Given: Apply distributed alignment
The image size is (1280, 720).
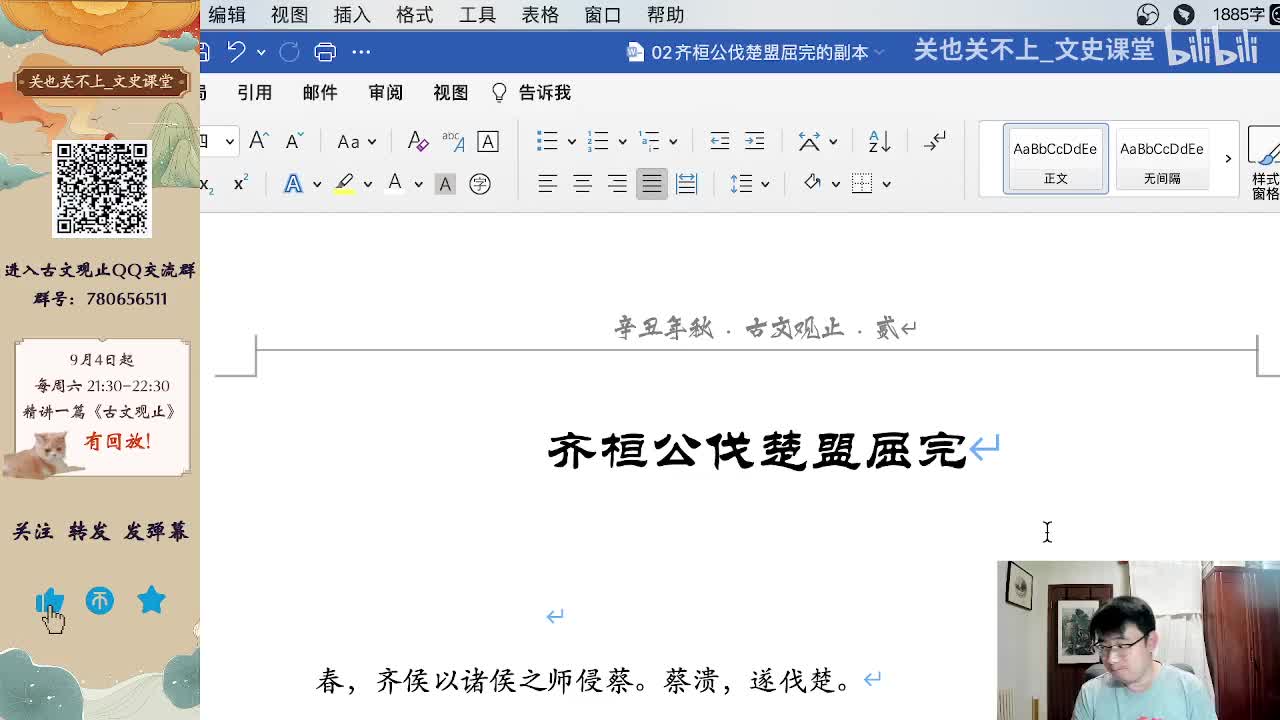Looking at the screenshot, I should coord(686,184).
